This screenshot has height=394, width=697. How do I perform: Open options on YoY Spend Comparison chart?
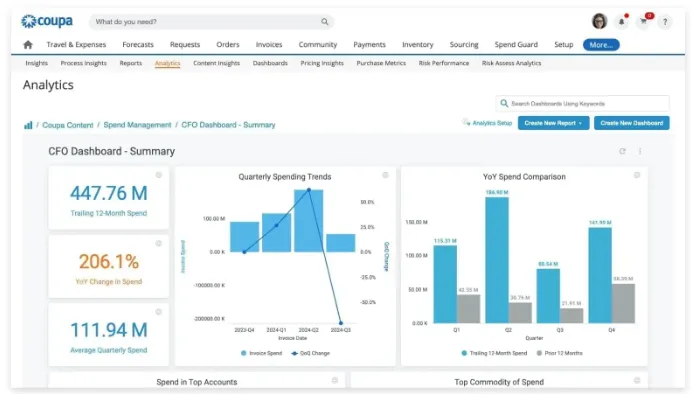(637, 175)
